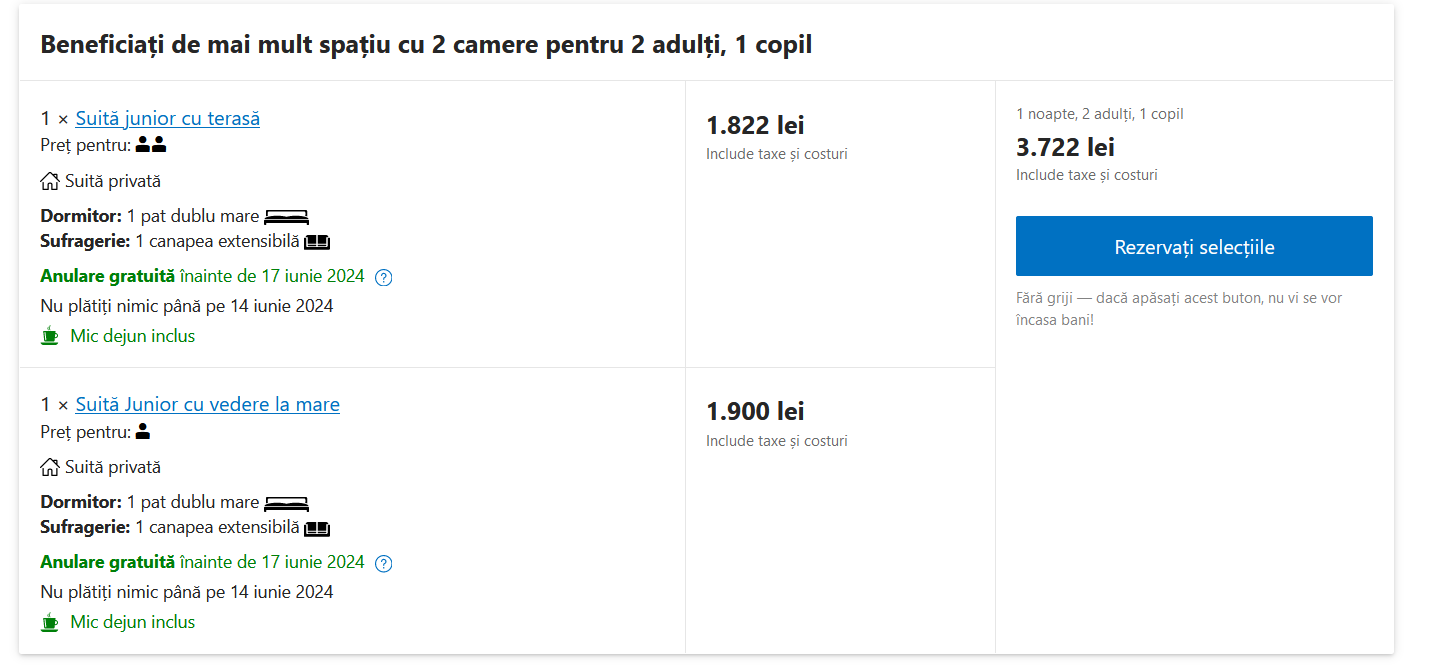The height and width of the screenshot is (671, 1437).
Task: Click the double bed icon in the terrace suite
Action: [286, 217]
